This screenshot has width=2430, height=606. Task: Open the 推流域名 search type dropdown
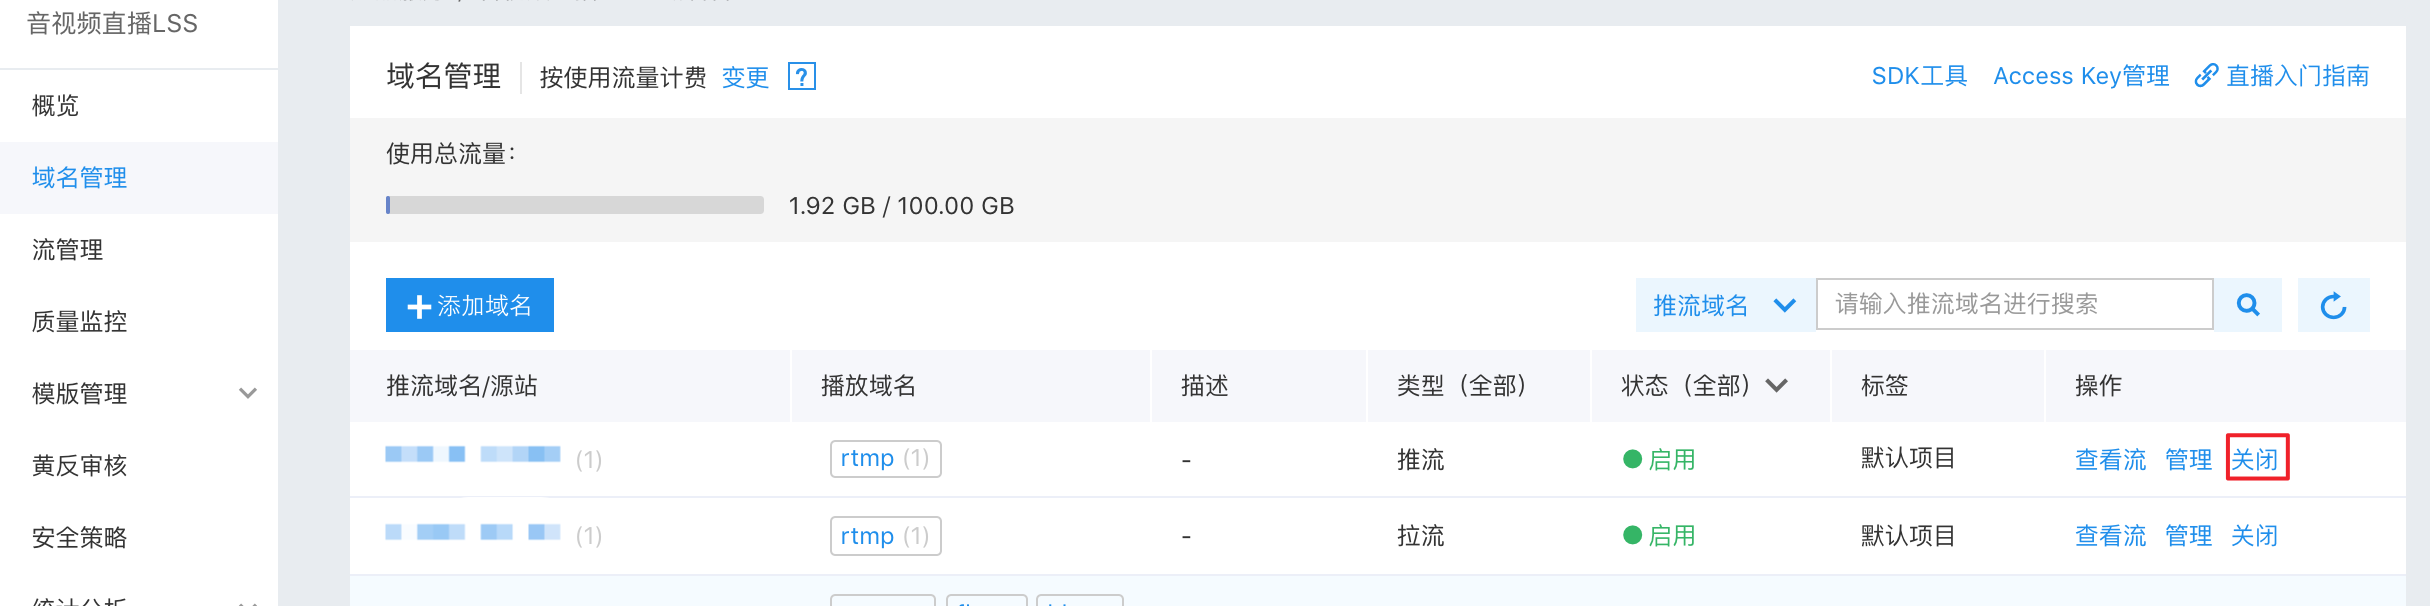click(x=1725, y=305)
